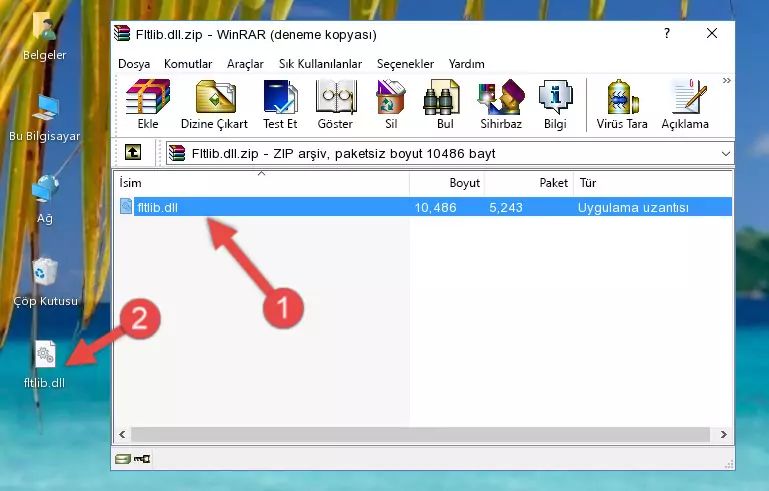Open the Bul search binoculars icon
This screenshot has height=491, width=769.
tap(445, 104)
